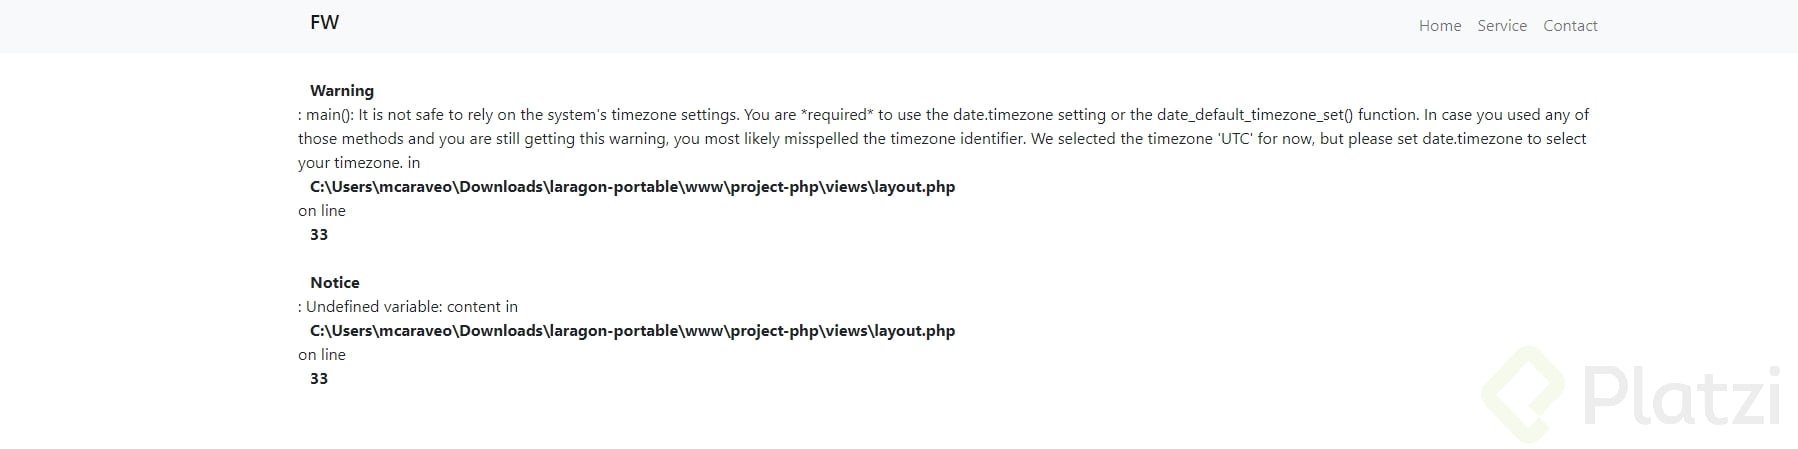Viewport: 1798px width, 449px height.
Task: Open the Contact navigation link
Action: 1569,26
